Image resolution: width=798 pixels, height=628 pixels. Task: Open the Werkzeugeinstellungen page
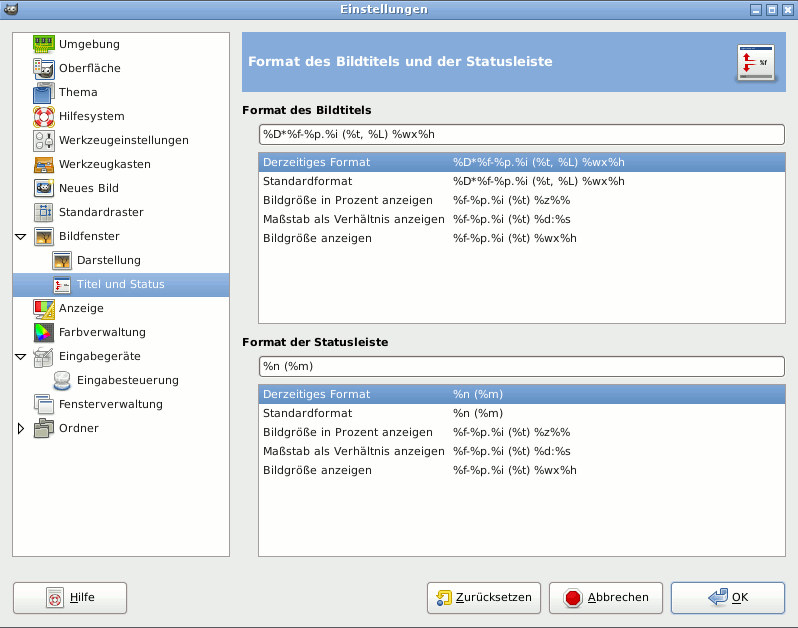click(x=123, y=140)
